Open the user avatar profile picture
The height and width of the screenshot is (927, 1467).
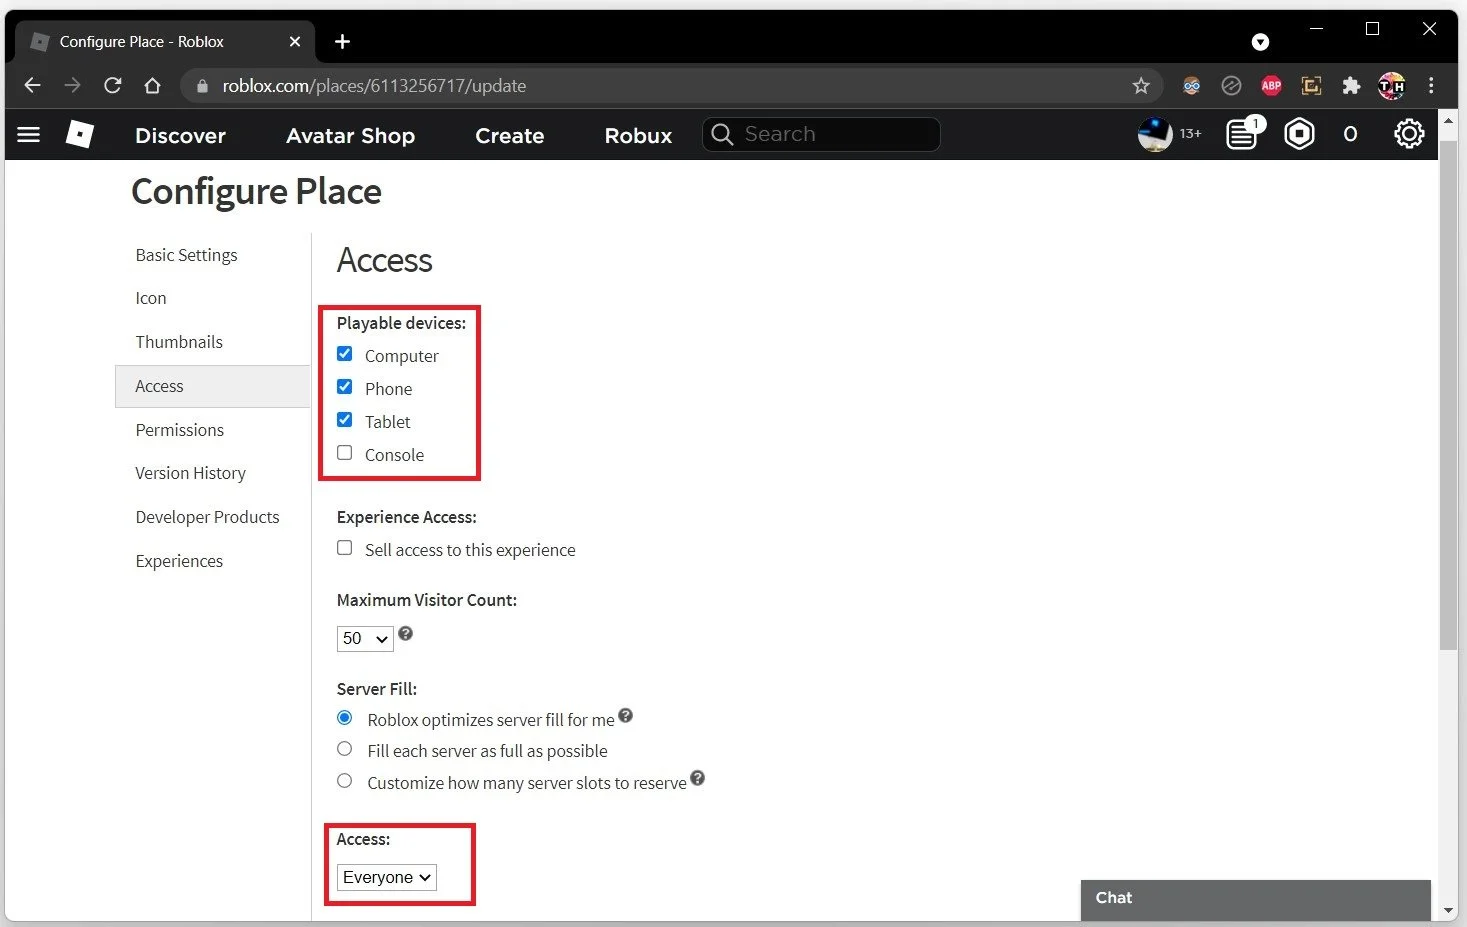pos(1155,134)
